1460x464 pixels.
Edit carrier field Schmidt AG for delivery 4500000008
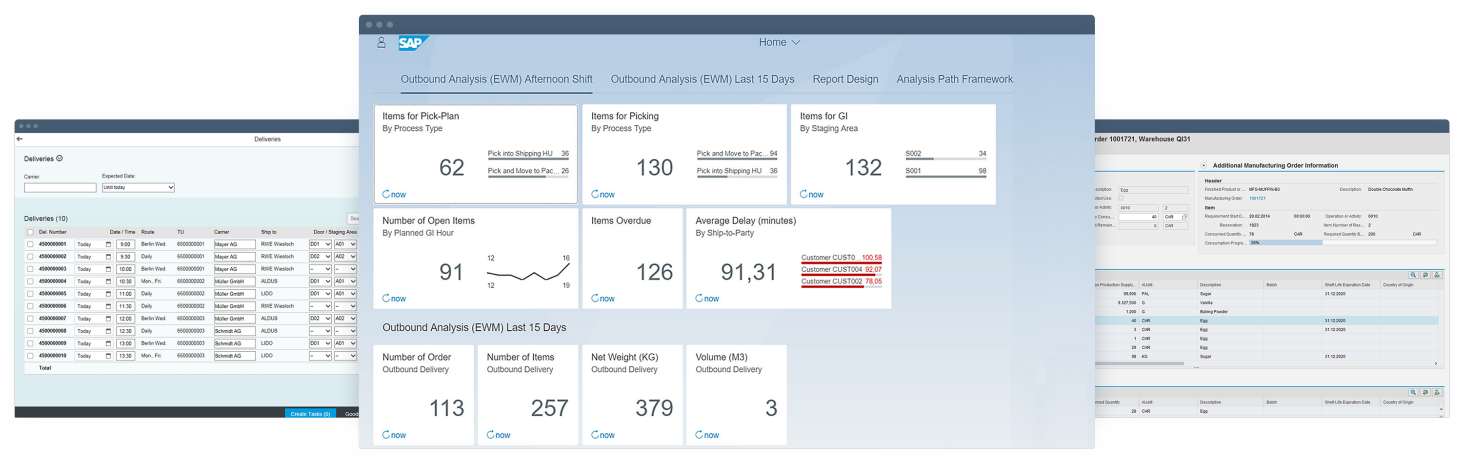tap(234, 331)
